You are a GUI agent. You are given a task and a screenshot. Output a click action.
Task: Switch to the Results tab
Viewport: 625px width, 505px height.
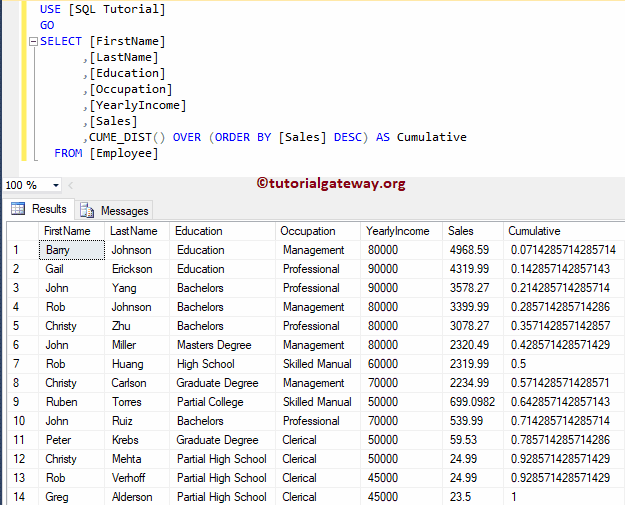[x=48, y=210]
